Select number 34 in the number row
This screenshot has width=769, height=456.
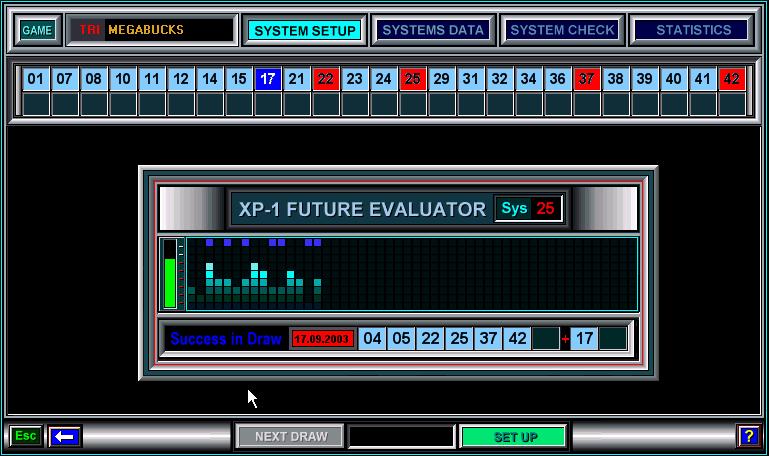[528, 78]
